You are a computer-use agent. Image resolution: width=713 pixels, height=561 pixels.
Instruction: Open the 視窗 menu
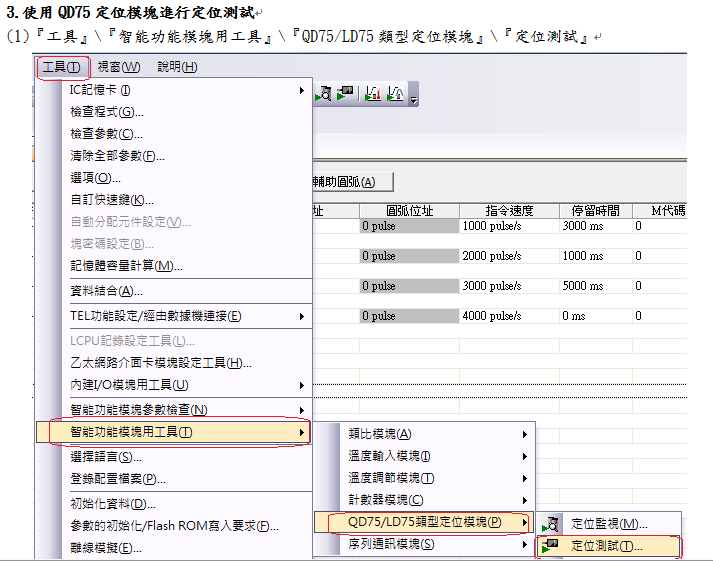coord(119,67)
